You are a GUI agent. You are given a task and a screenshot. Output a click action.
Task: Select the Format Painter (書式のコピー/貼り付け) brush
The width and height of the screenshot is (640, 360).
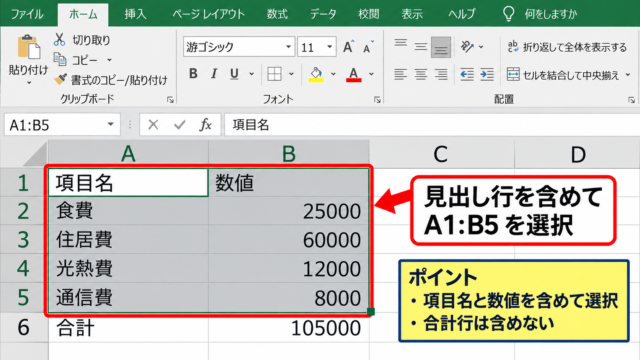[60, 79]
